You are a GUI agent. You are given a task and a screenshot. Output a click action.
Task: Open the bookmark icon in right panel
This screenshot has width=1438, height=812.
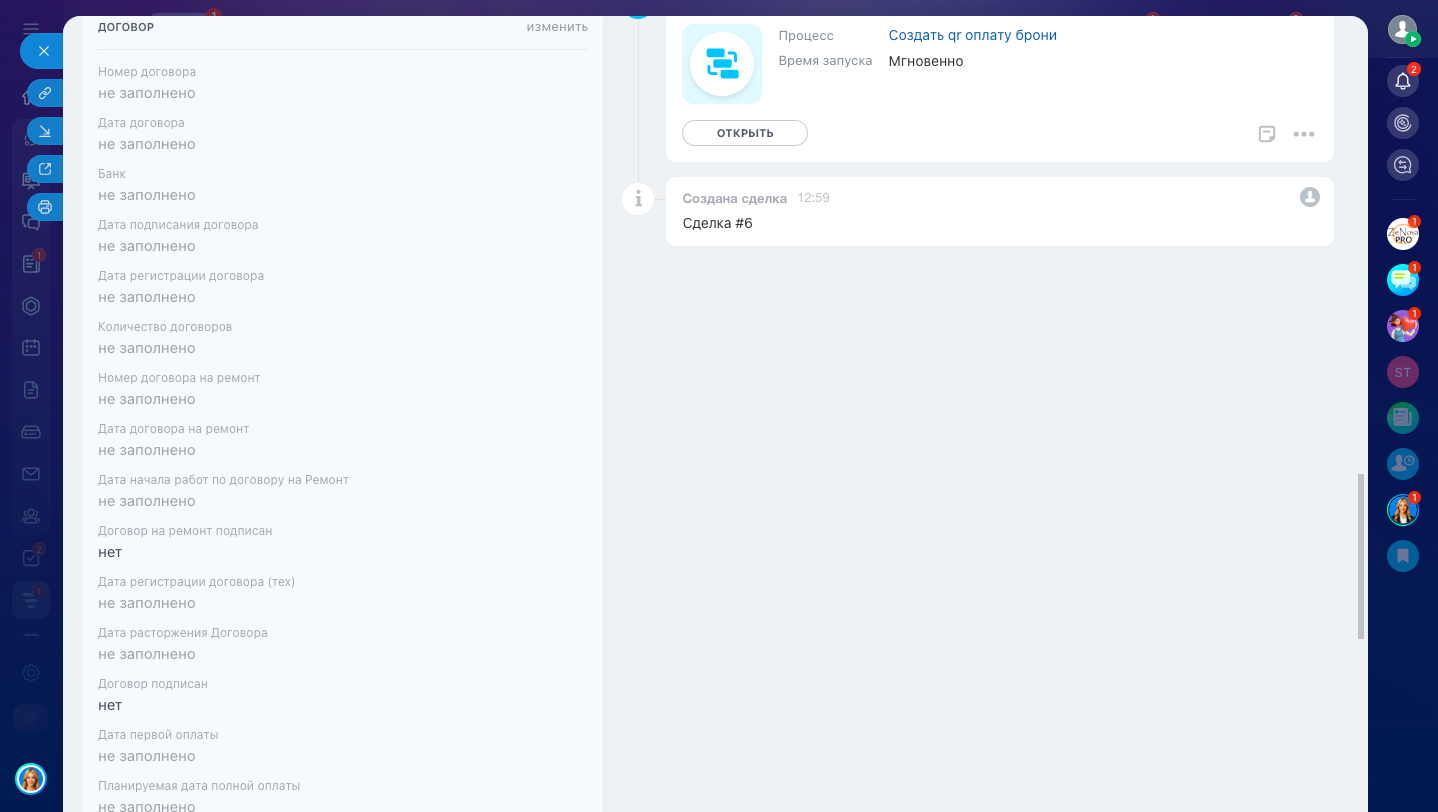click(x=1403, y=556)
